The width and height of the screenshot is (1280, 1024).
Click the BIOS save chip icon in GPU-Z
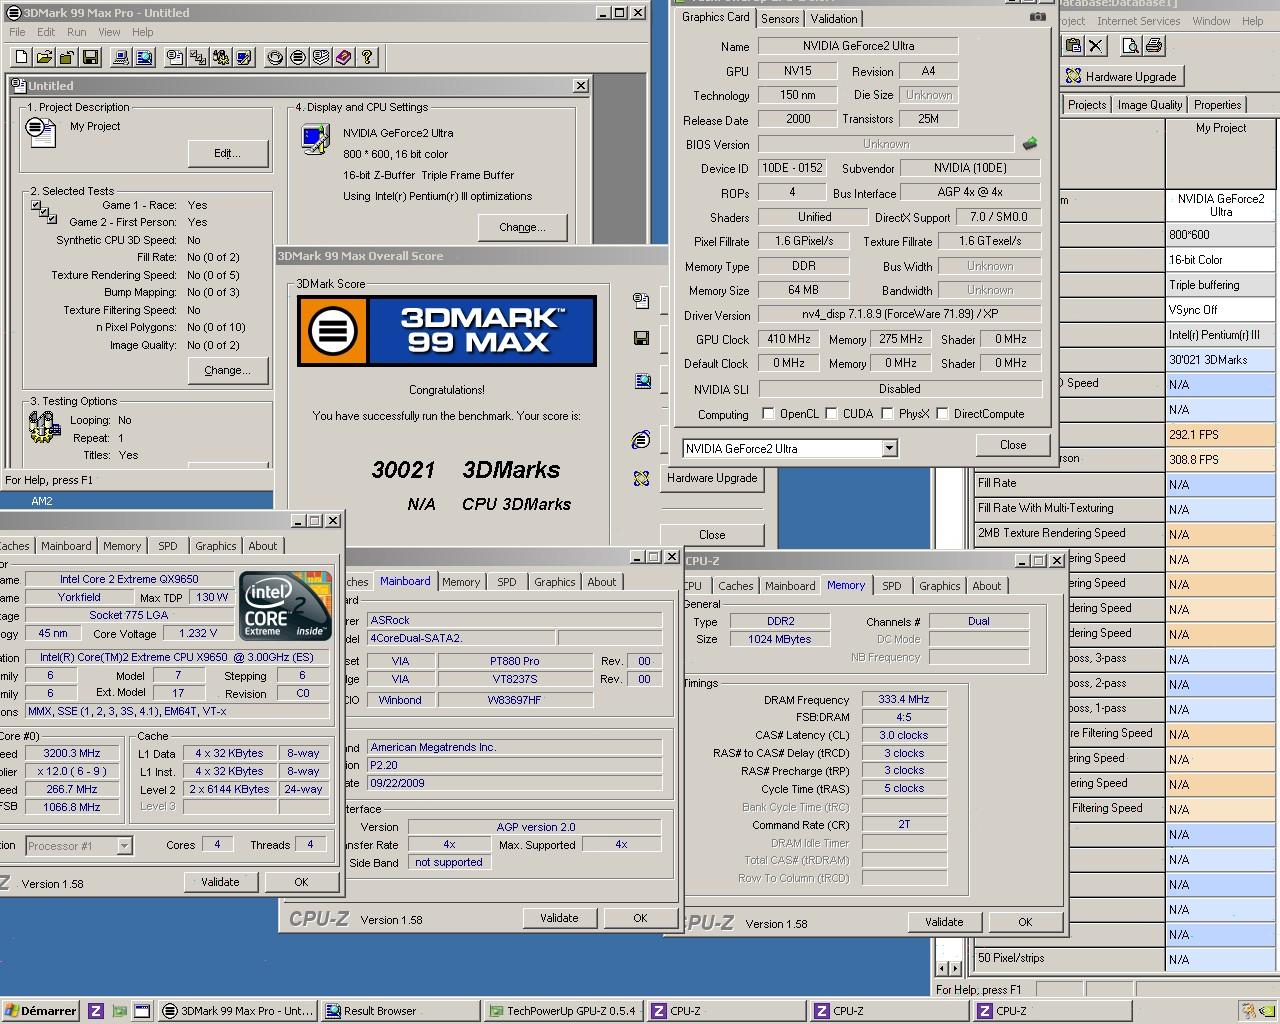point(1029,144)
